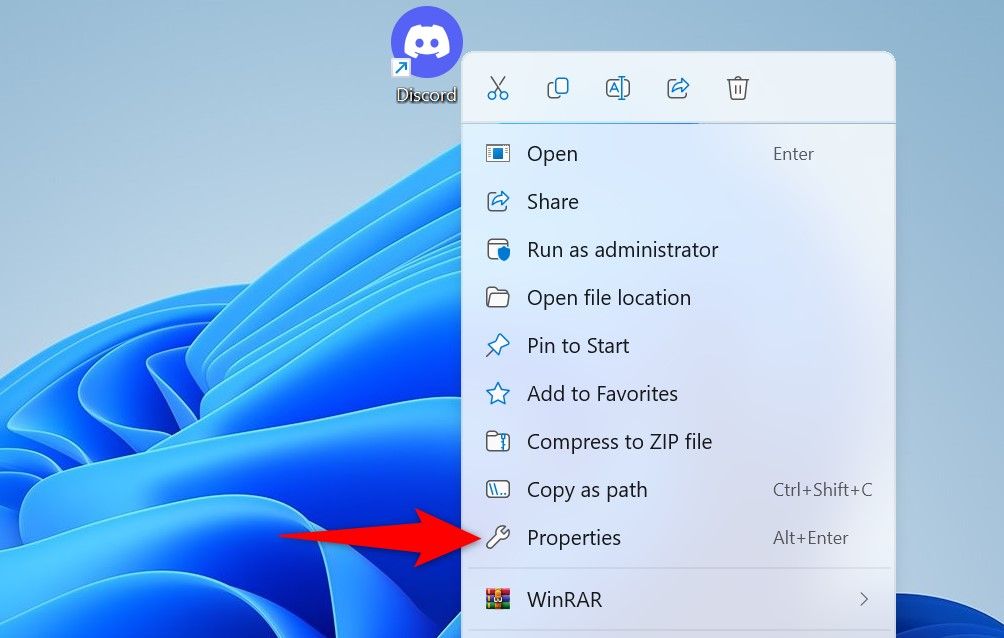The width and height of the screenshot is (1004, 638).
Task: Click the Copy icon at the menu top
Action: 557,88
